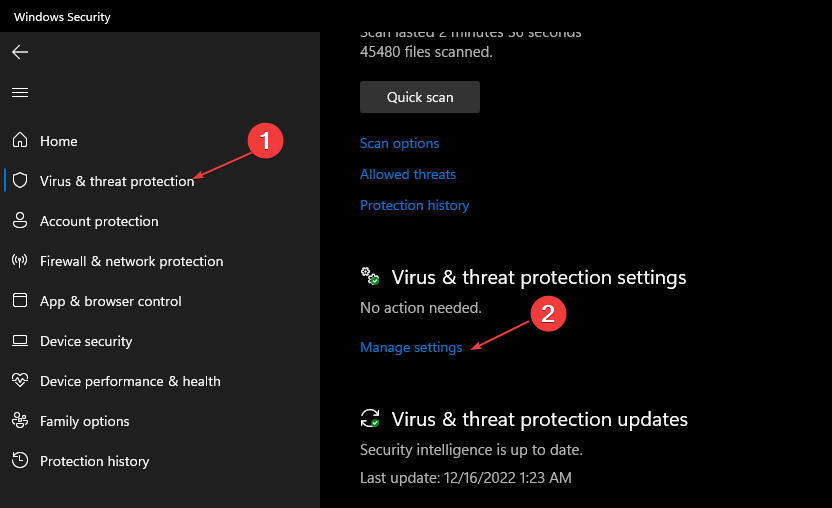Click the Device performance heart icon
Screen dimensions: 832x508
[20, 380]
